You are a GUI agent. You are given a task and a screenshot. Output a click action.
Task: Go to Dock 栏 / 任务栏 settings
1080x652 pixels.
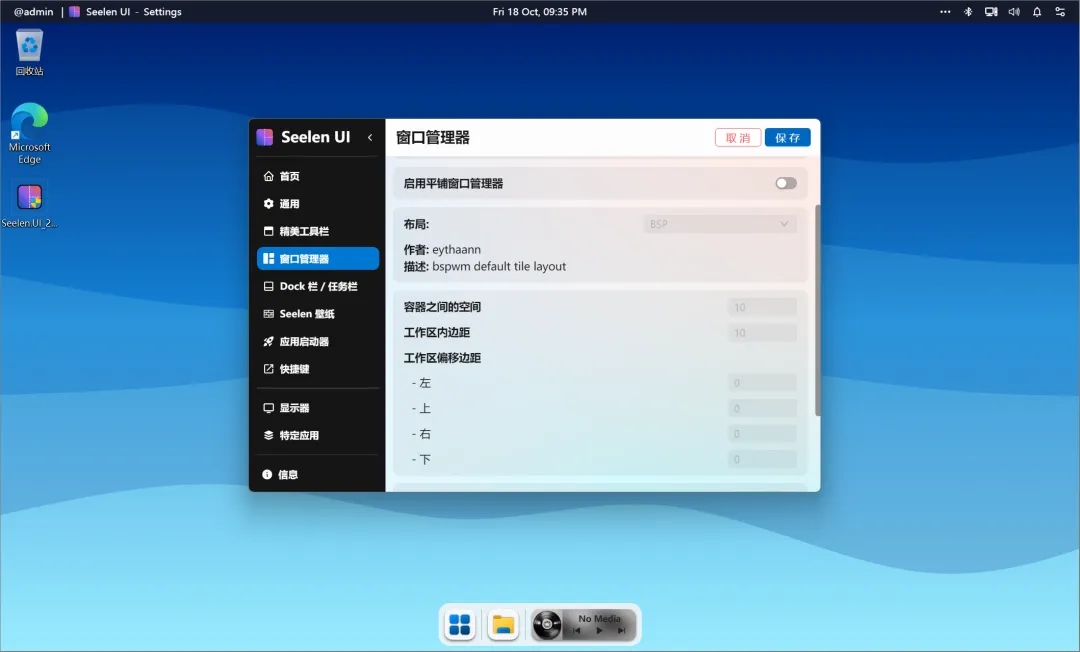point(317,286)
